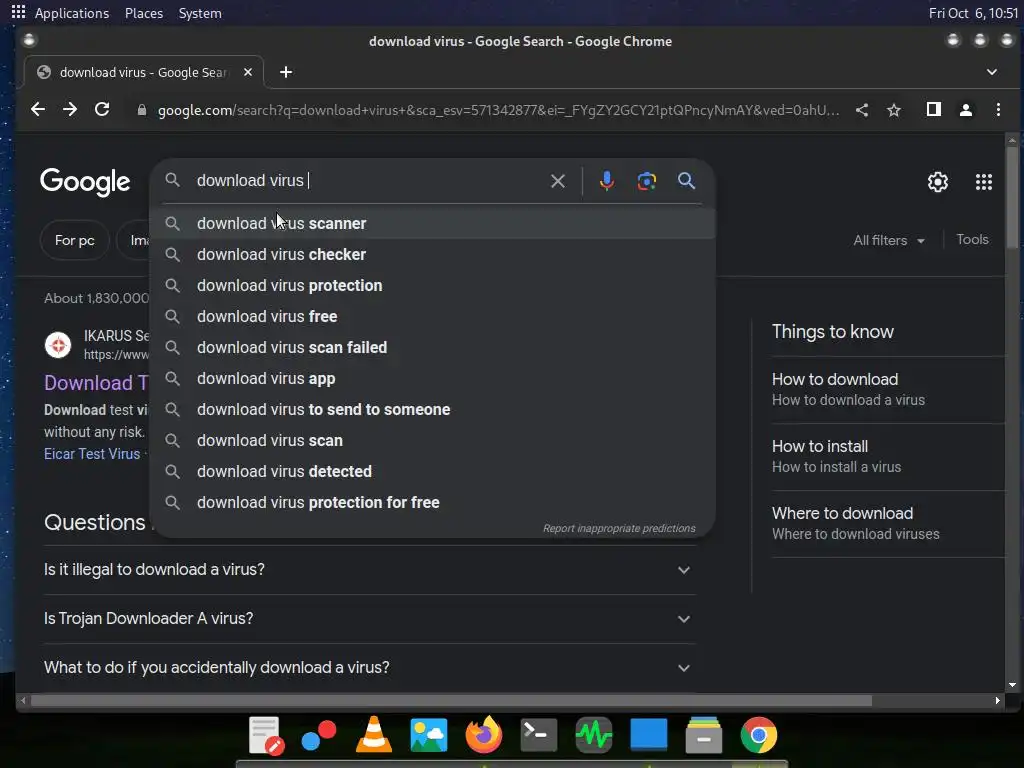
Task: Pick suggestion download virus scan failed
Action: pyautogui.click(x=432, y=347)
